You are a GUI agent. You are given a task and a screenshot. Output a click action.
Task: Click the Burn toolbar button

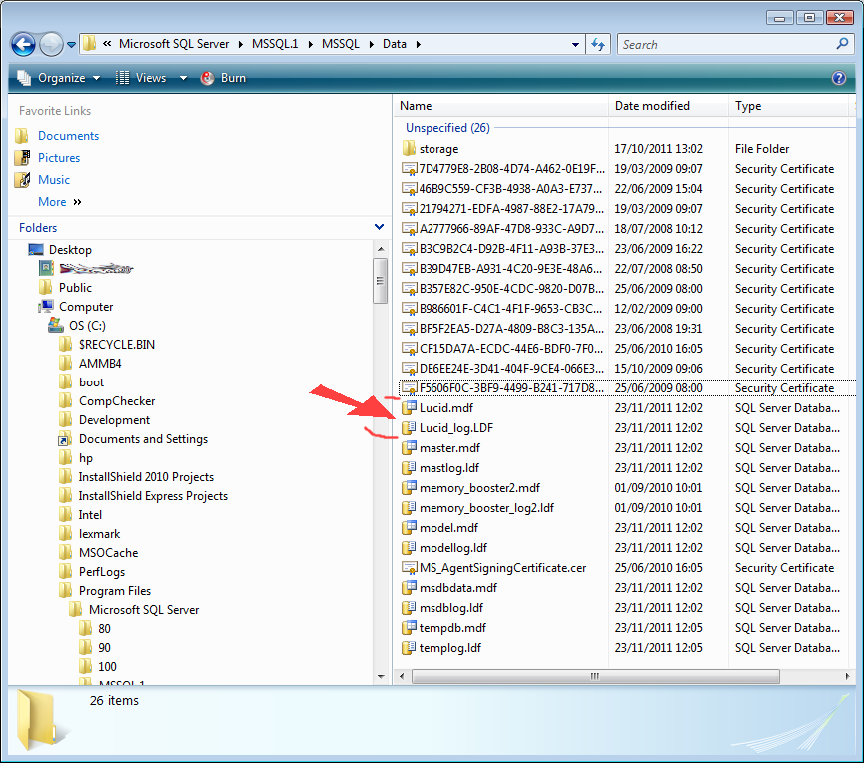pos(224,78)
